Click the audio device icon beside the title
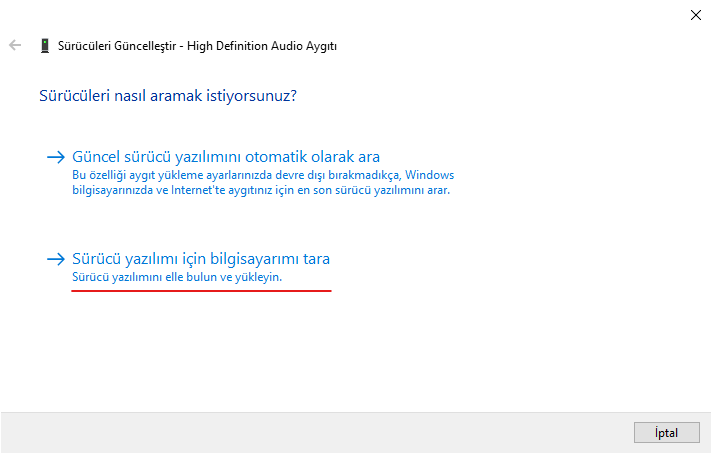Screen dimensions: 712x454 [x=44, y=46]
